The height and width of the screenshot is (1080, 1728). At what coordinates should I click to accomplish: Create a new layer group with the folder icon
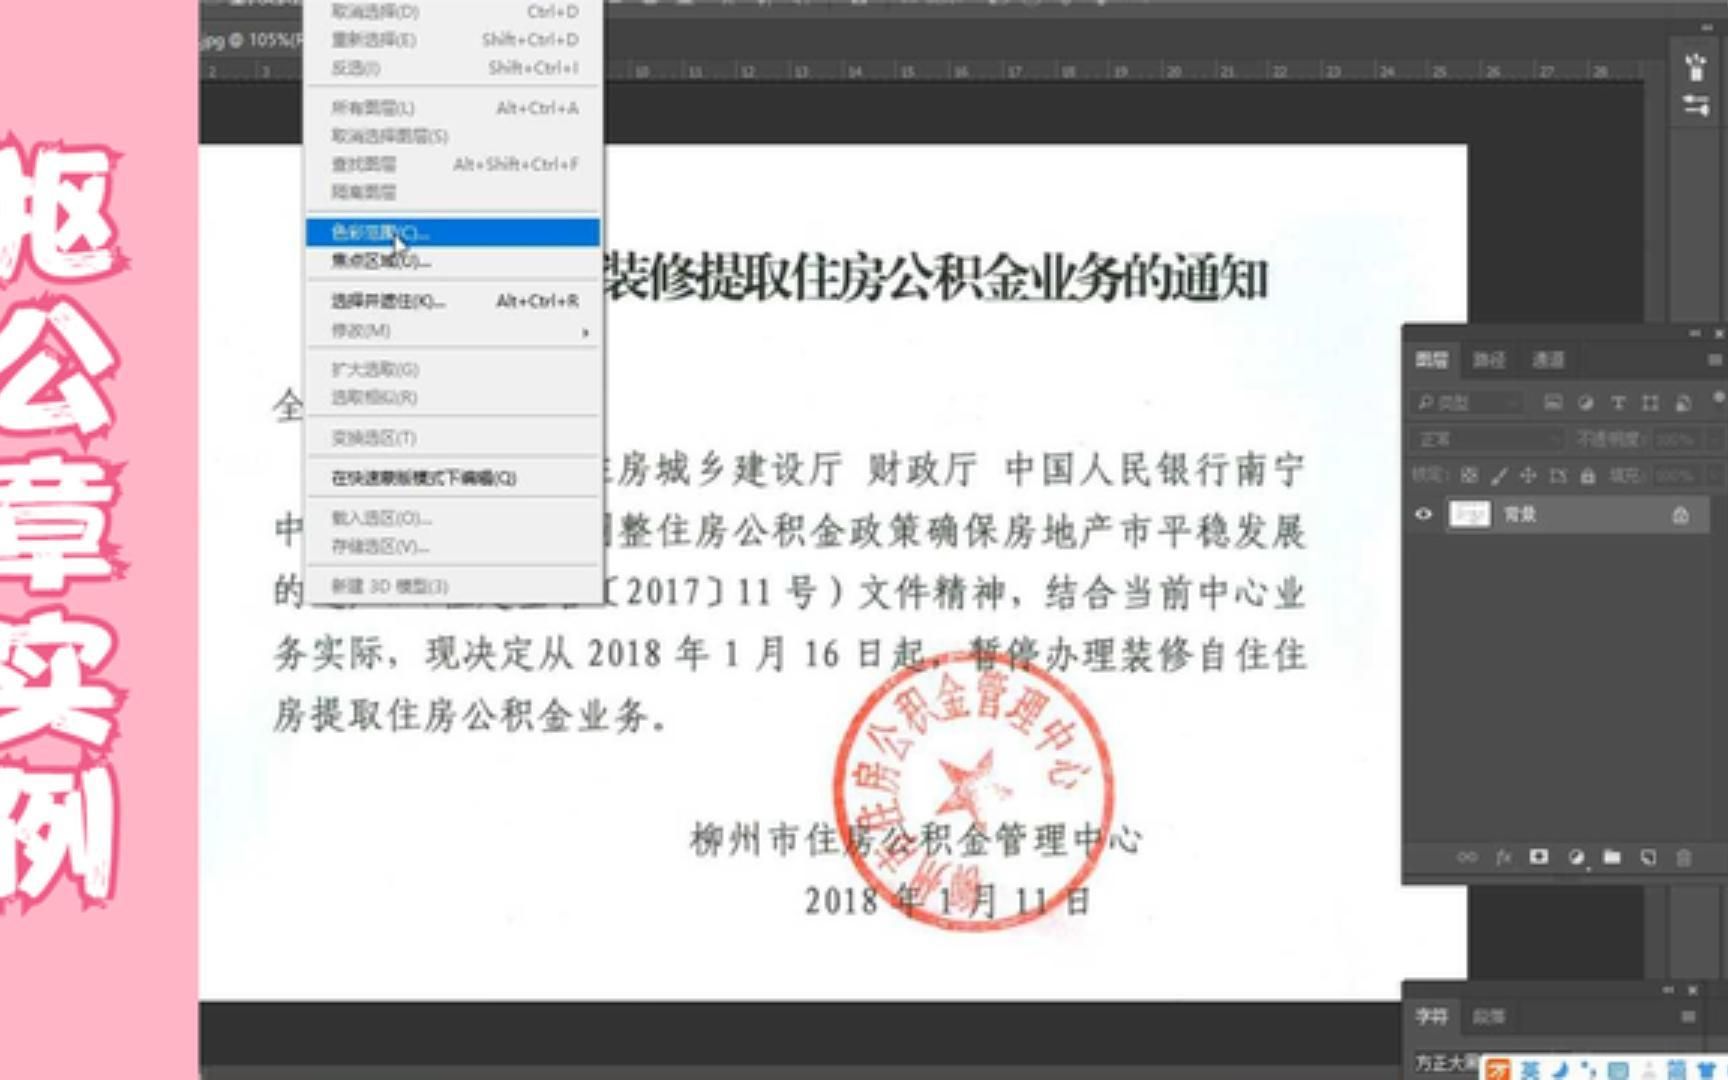(x=1612, y=857)
